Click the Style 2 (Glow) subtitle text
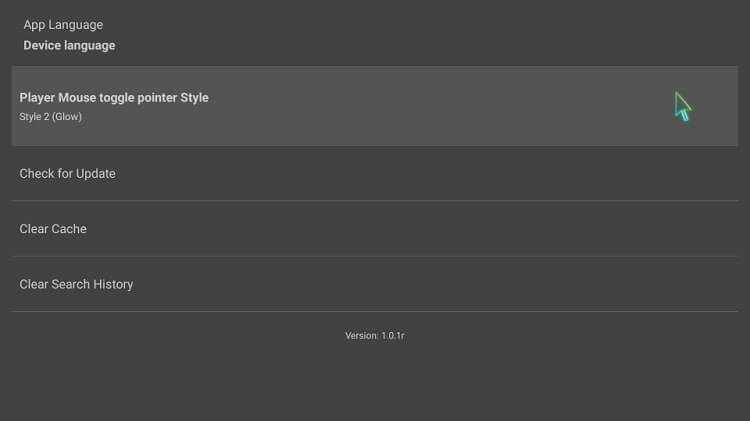 tap(51, 117)
